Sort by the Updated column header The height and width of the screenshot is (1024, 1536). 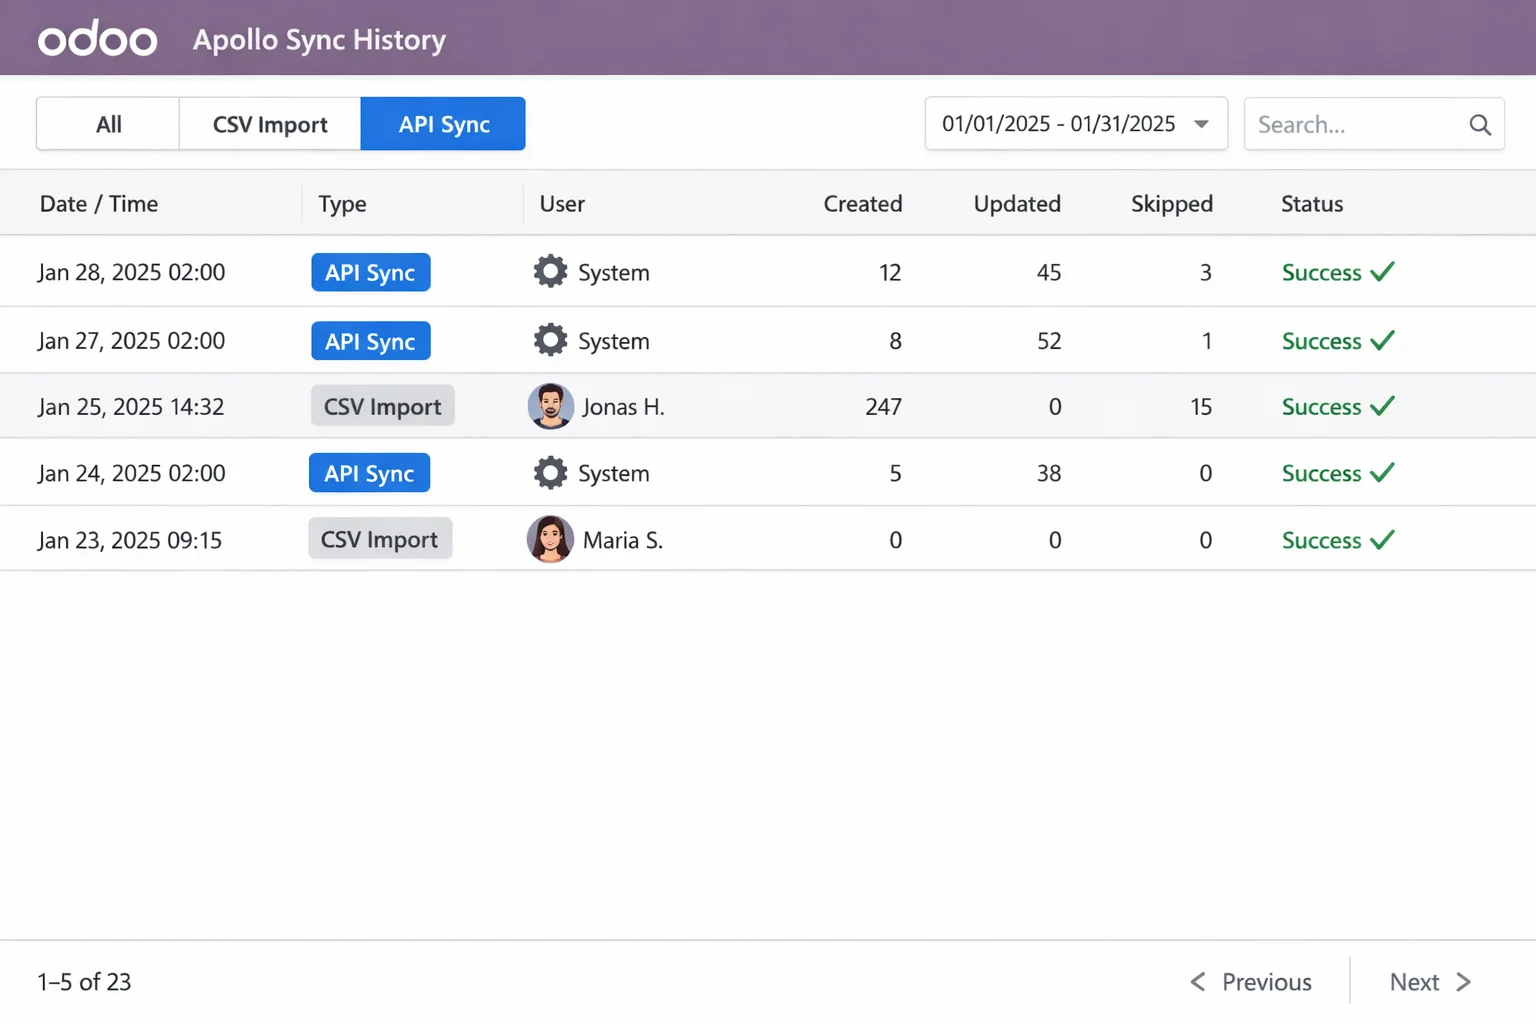[x=1017, y=203]
